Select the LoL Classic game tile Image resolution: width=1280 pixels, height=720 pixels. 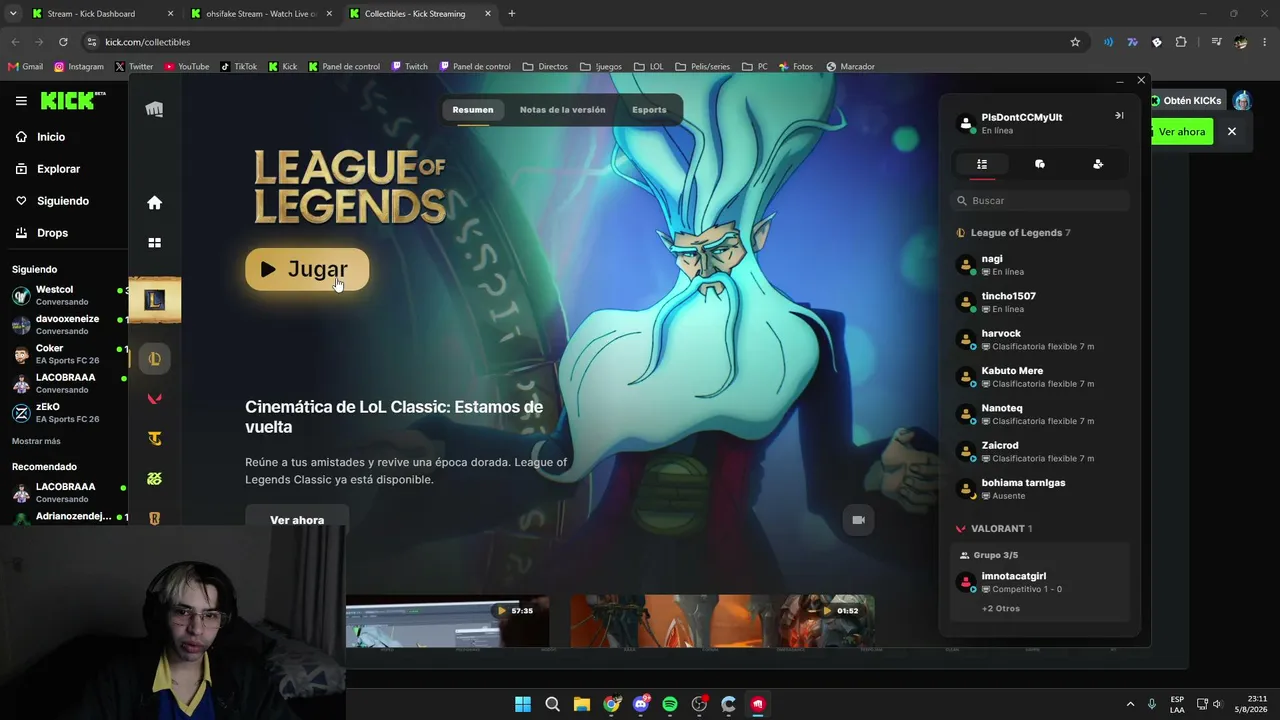coord(154,299)
